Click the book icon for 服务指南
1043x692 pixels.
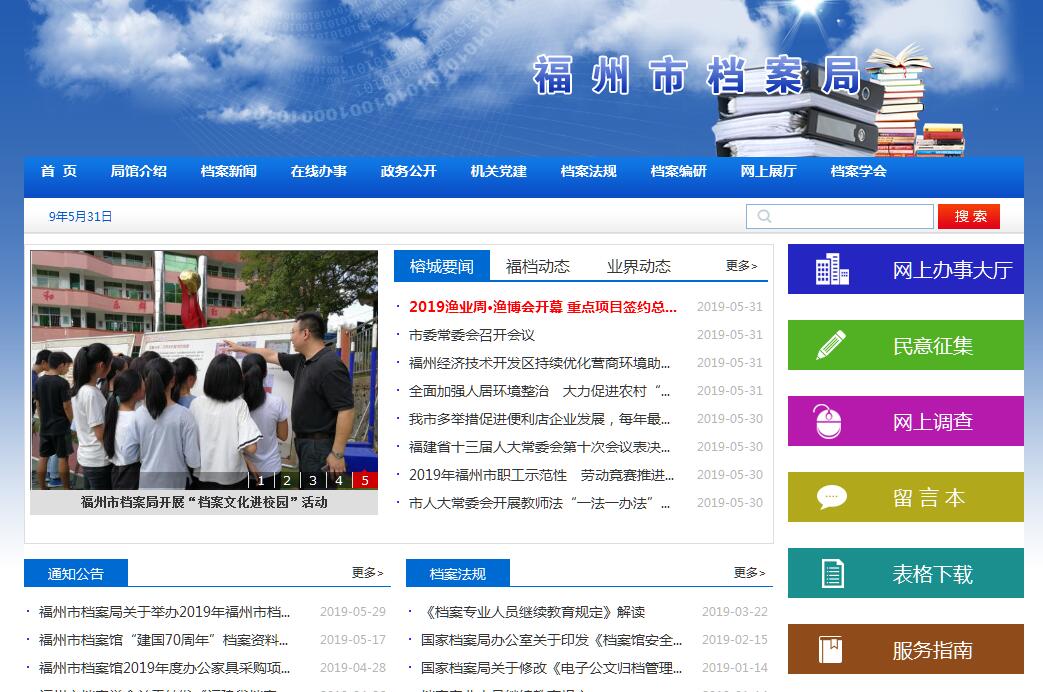tap(830, 649)
